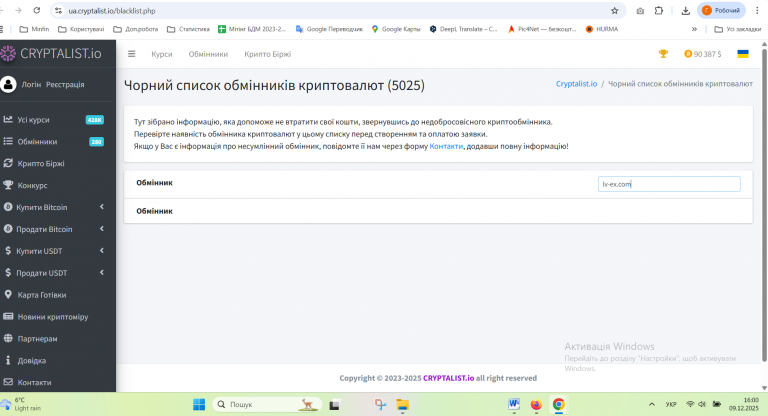Click the 428K badge on Усі курси

(95, 120)
